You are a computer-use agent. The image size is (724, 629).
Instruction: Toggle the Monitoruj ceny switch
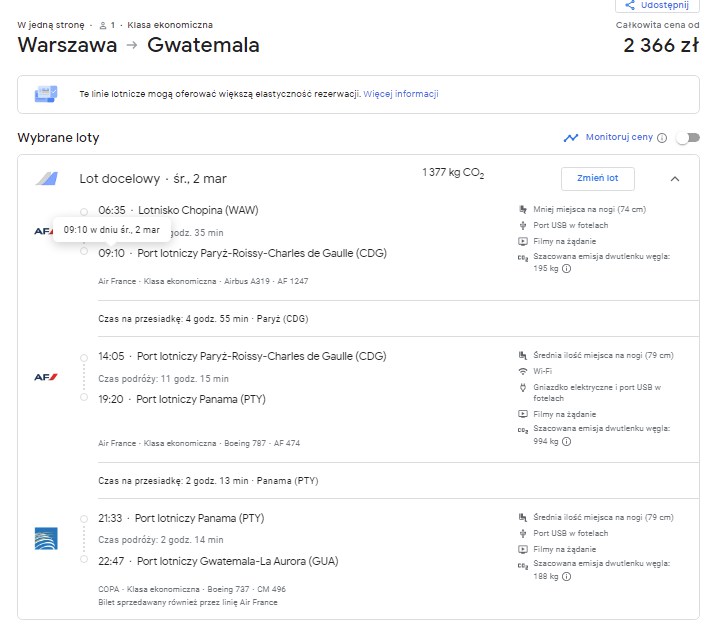[688, 138]
